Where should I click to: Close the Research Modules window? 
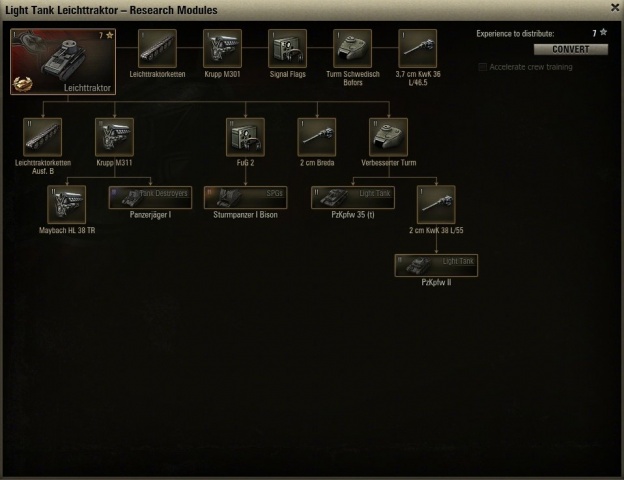pyautogui.click(x=615, y=8)
